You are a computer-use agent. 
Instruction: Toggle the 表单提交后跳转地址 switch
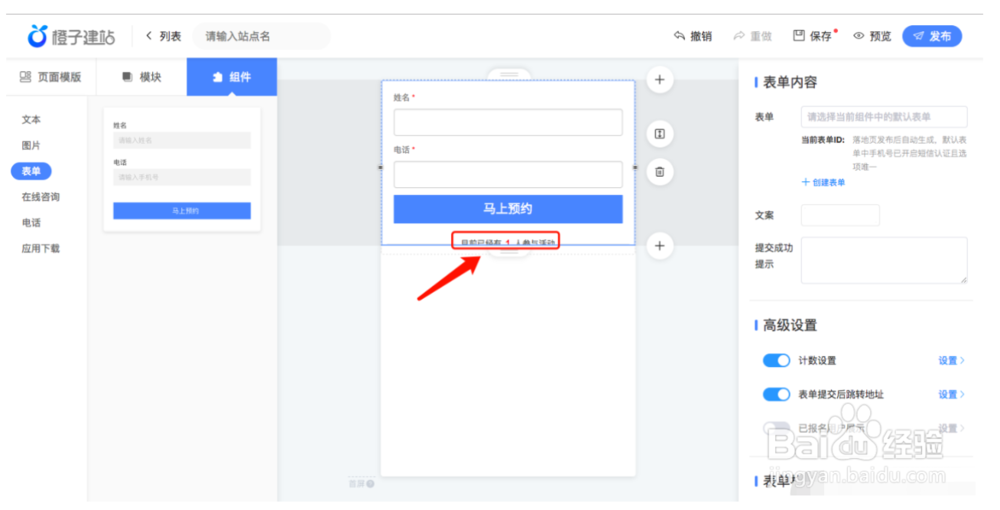point(776,395)
